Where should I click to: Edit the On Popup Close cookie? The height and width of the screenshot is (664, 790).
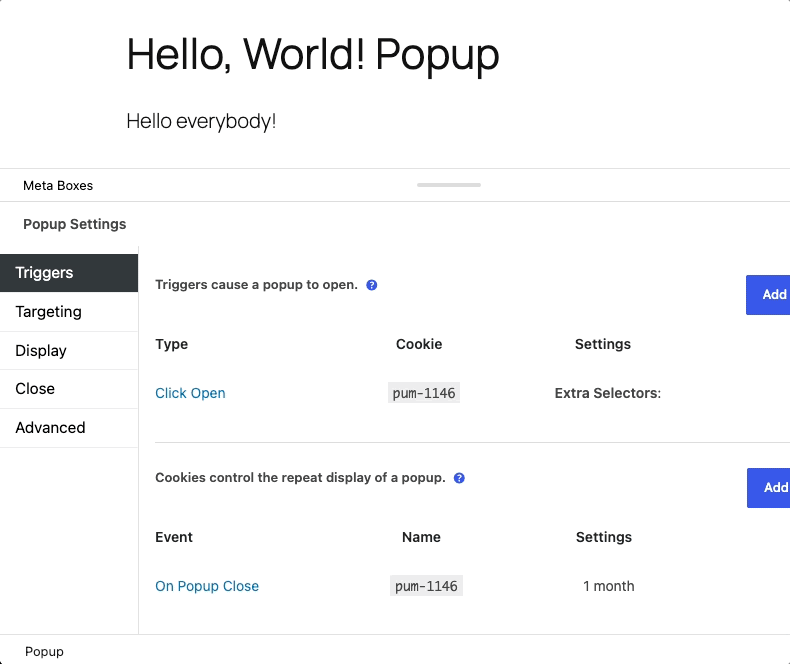207,586
